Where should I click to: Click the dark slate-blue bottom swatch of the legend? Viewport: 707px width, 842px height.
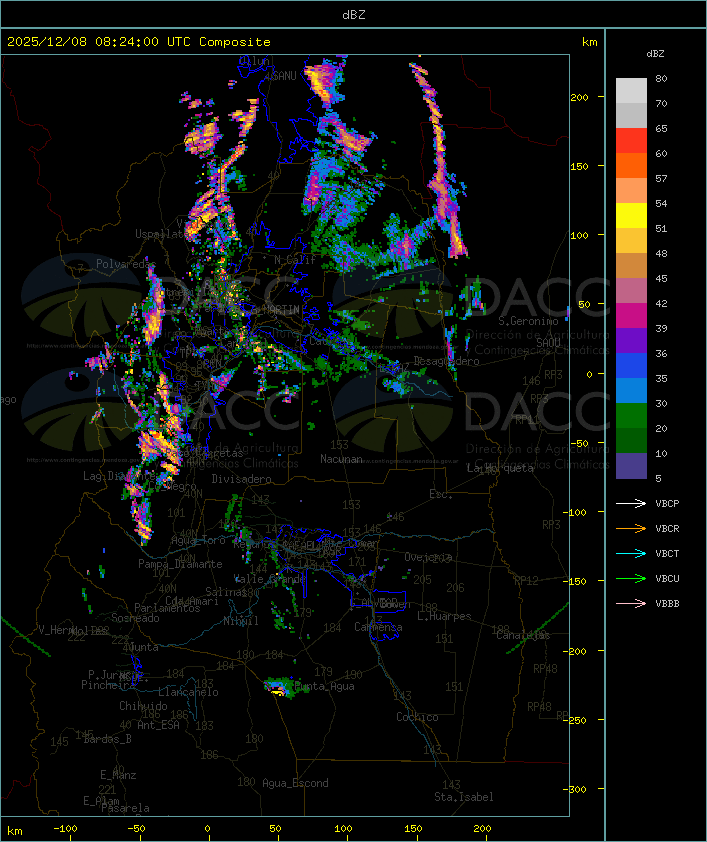pyautogui.click(x=631, y=466)
